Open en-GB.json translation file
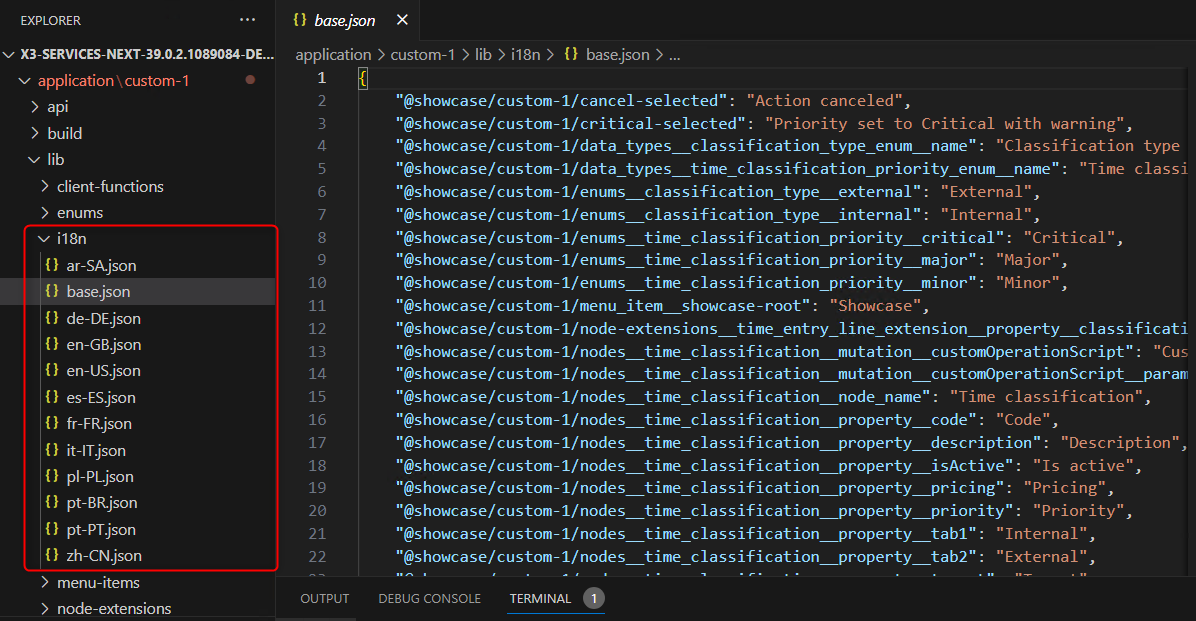Image resolution: width=1196 pixels, height=621 pixels. (104, 344)
